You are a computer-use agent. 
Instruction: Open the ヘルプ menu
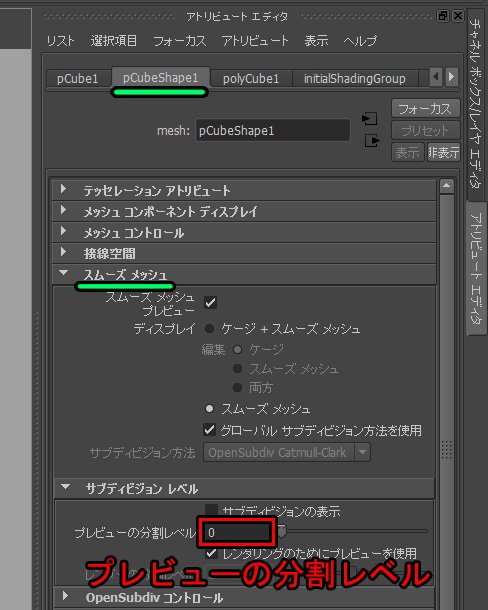point(360,40)
